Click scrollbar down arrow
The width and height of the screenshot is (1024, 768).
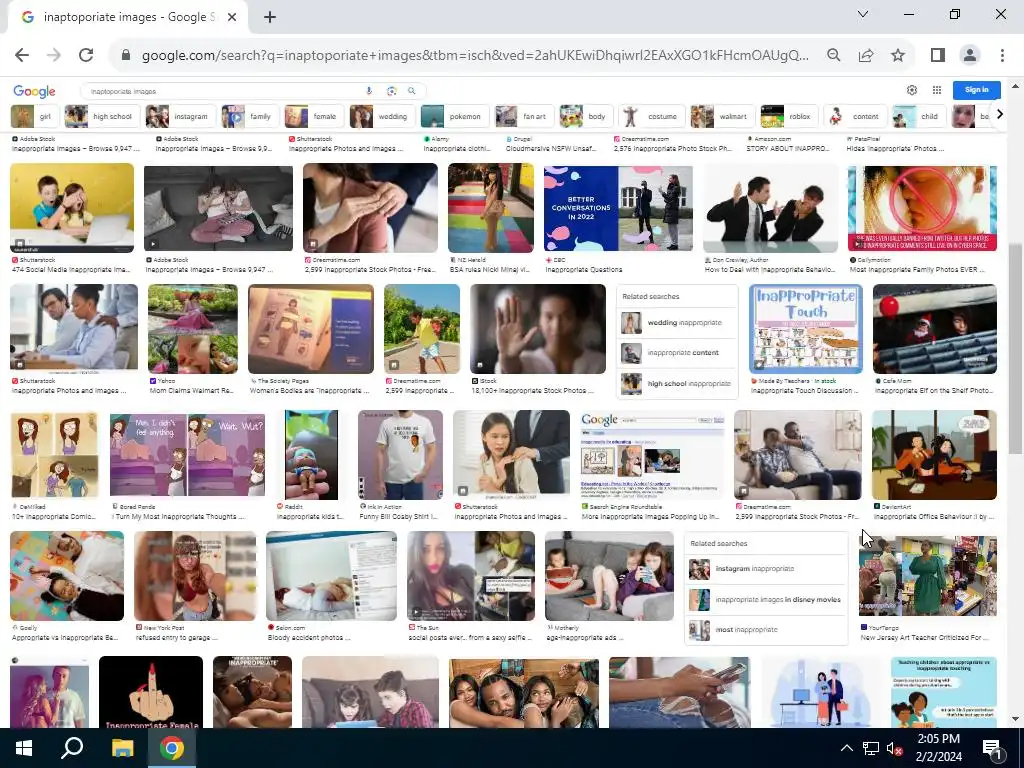pos(1016,719)
